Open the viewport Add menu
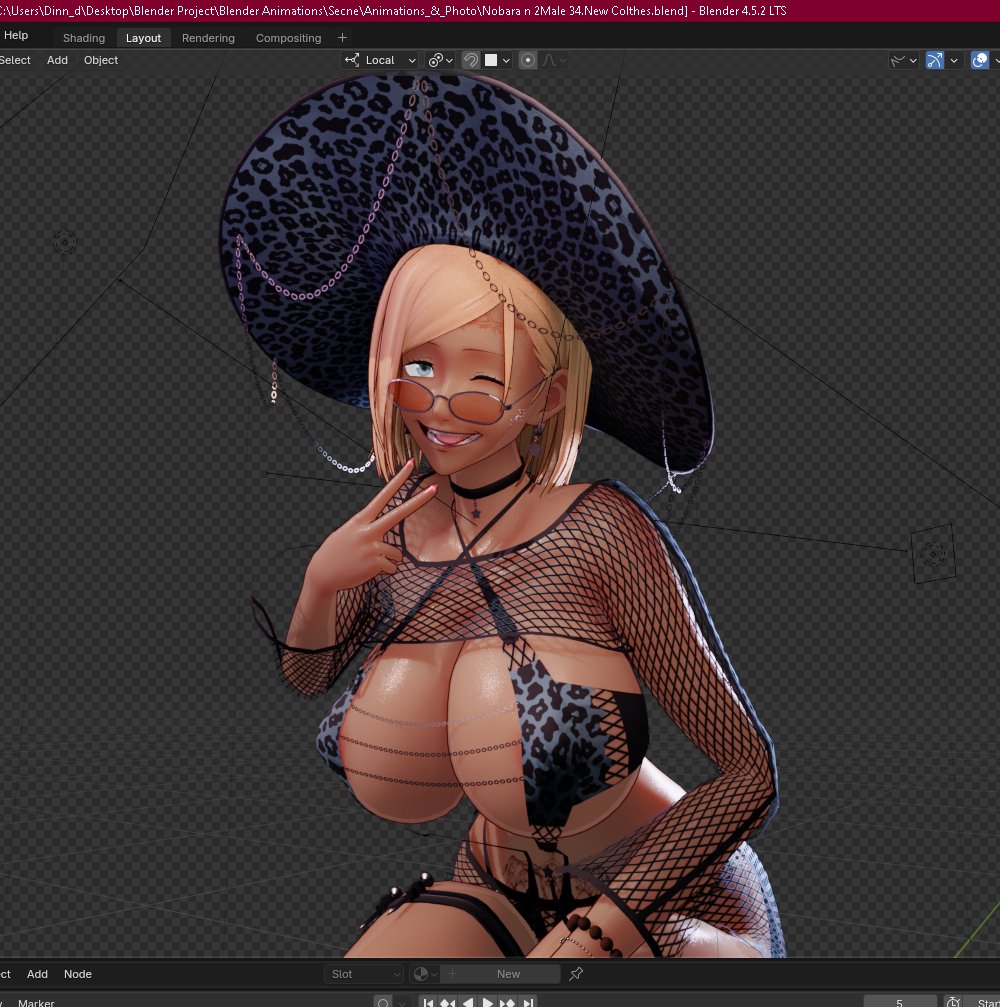 57,60
